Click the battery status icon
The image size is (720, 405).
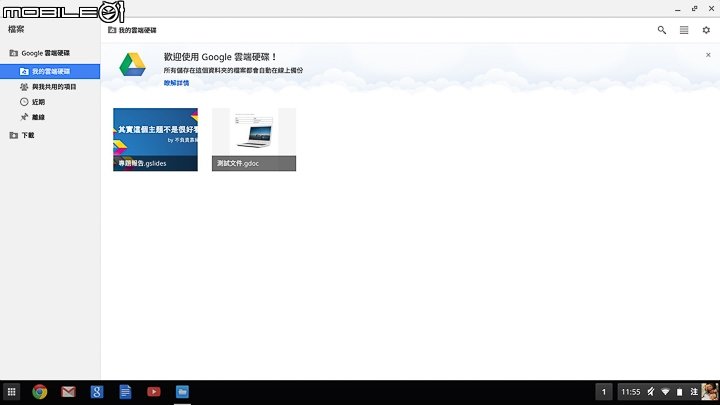click(x=680, y=392)
